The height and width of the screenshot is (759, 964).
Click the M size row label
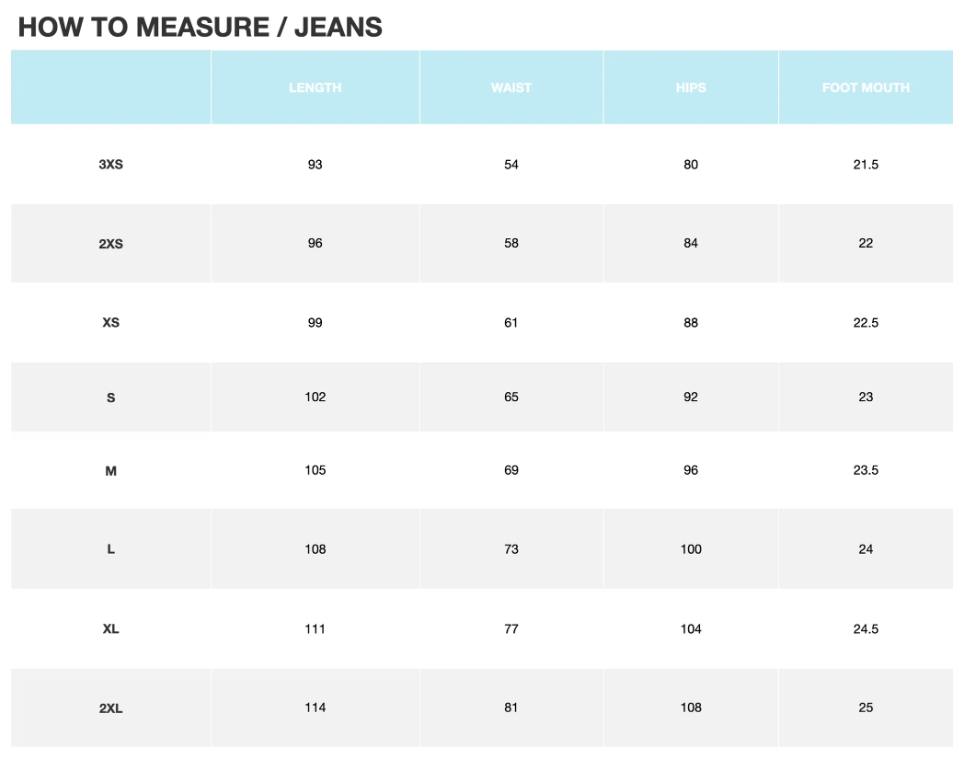coord(111,471)
